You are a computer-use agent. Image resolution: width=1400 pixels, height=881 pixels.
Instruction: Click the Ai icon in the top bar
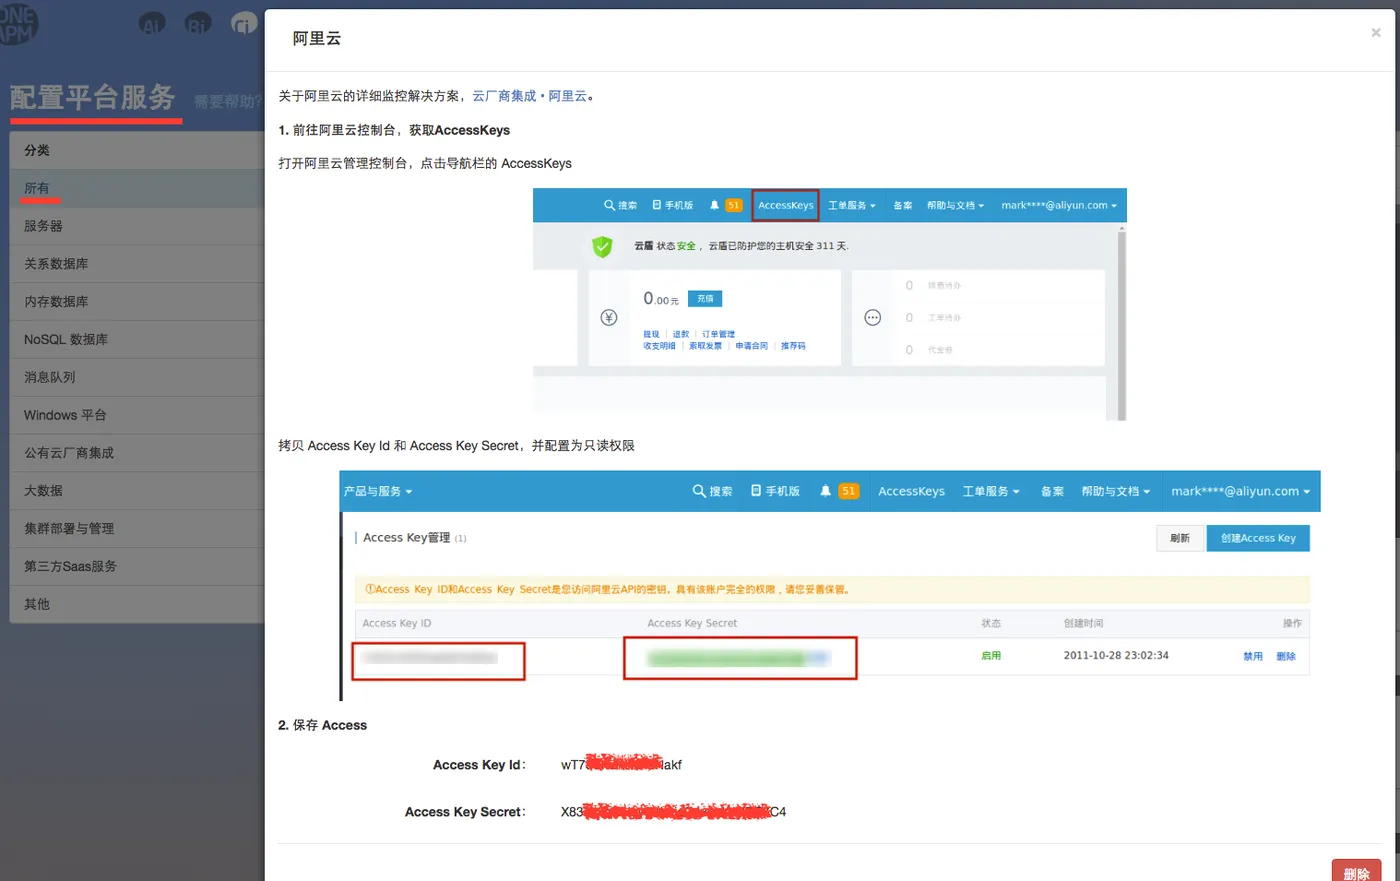point(152,24)
